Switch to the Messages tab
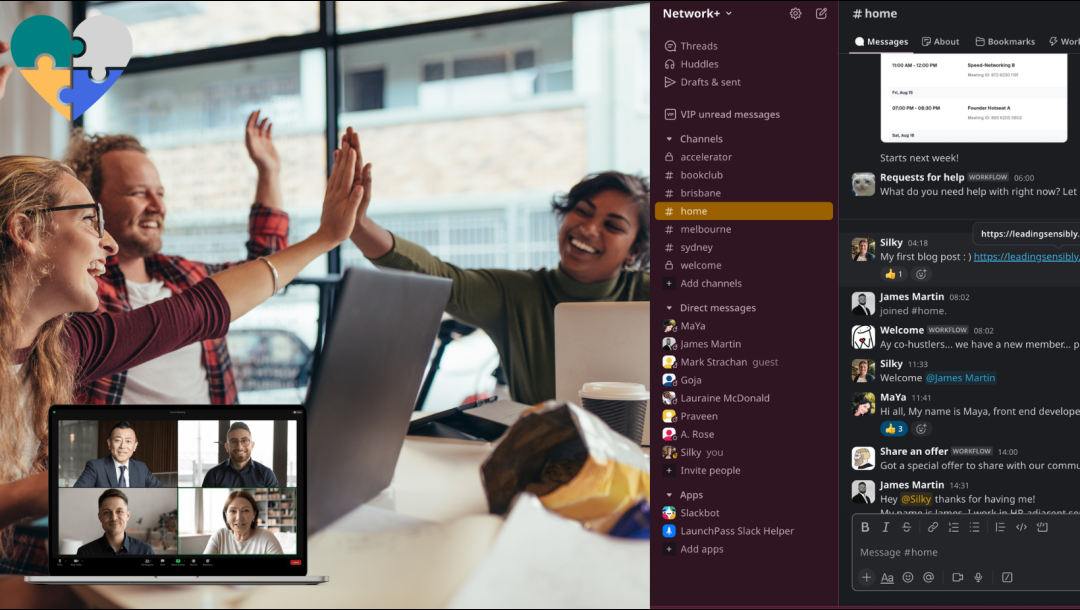1080x610 pixels. click(x=881, y=41)
